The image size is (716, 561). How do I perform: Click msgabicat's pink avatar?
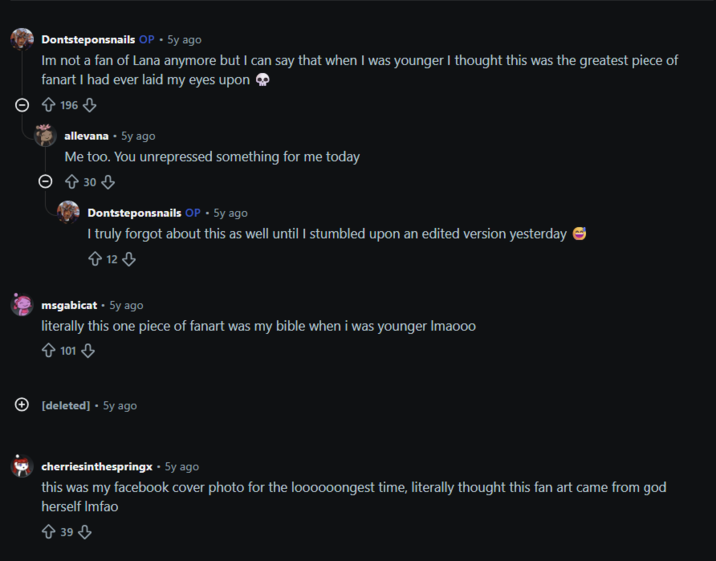click(22, 304)
